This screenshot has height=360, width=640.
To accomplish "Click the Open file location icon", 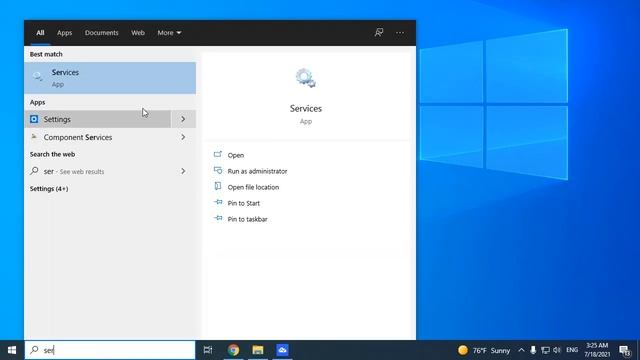I will [x=218, y=187].
